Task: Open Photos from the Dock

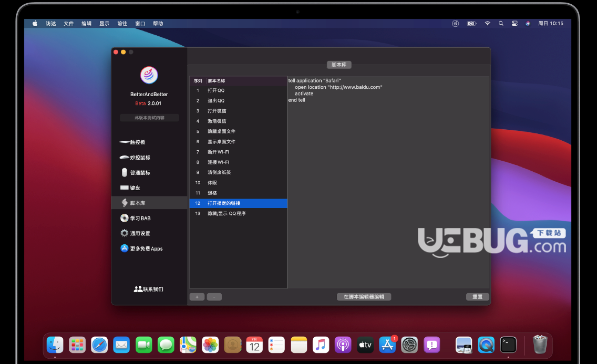Action: click(x=210, y=345)
